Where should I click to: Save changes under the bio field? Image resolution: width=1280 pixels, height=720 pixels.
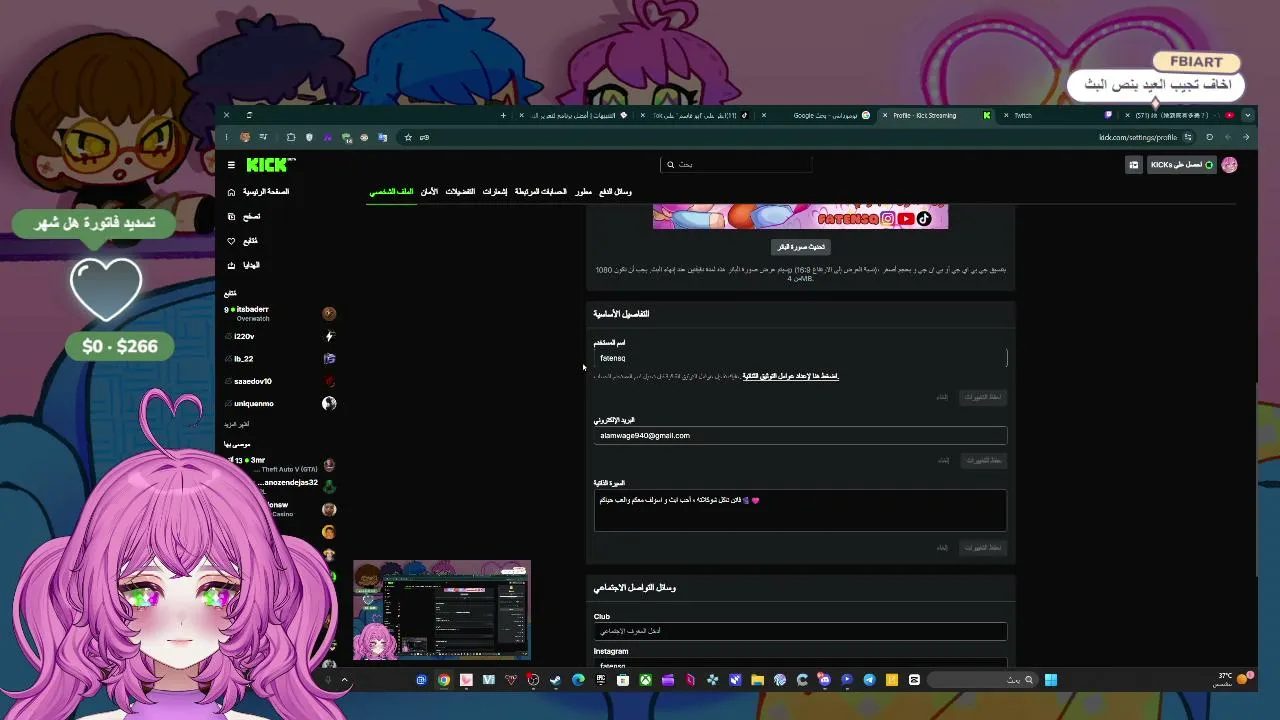[x=981, y=548]
